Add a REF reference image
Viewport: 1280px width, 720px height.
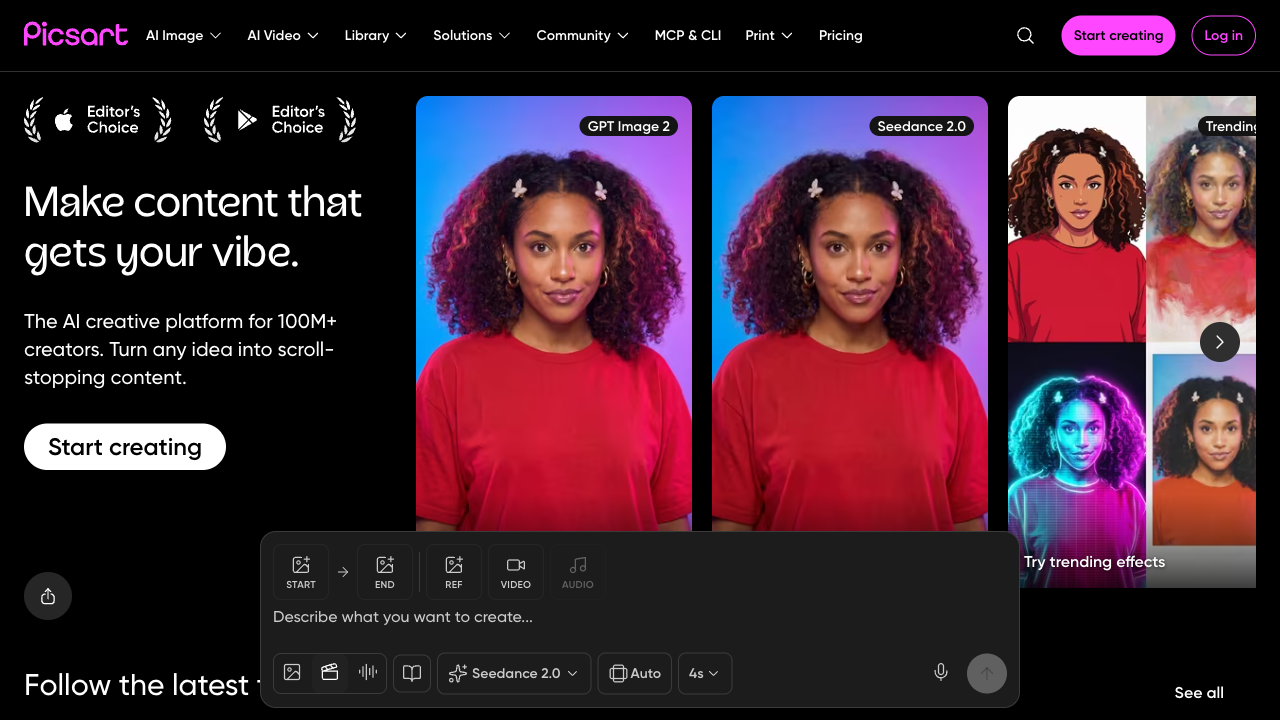point(454,572)
